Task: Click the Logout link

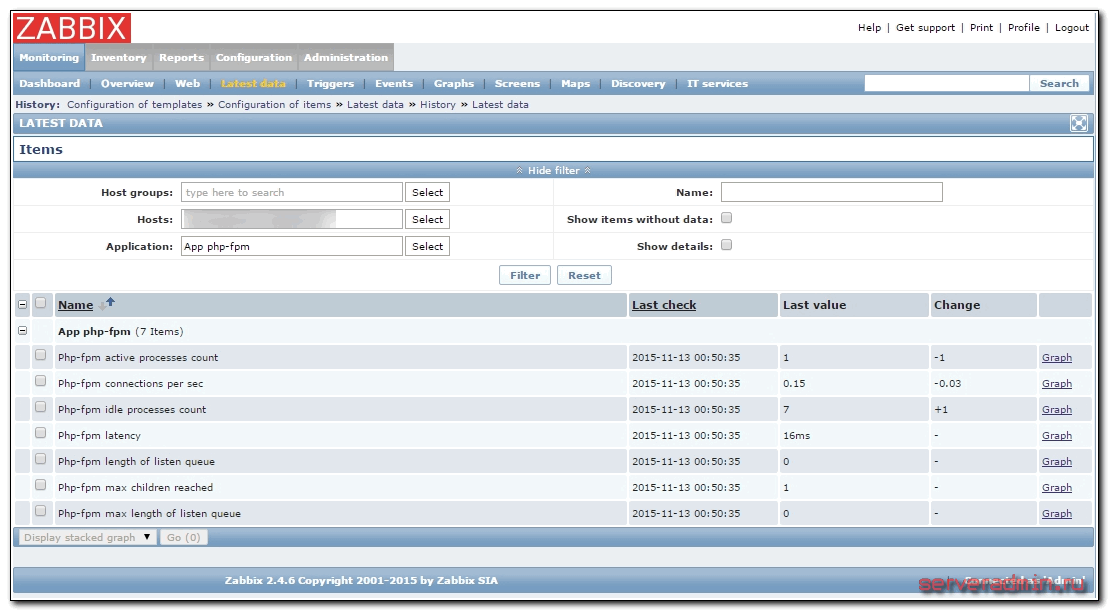Action: [x=1072, y=28]
